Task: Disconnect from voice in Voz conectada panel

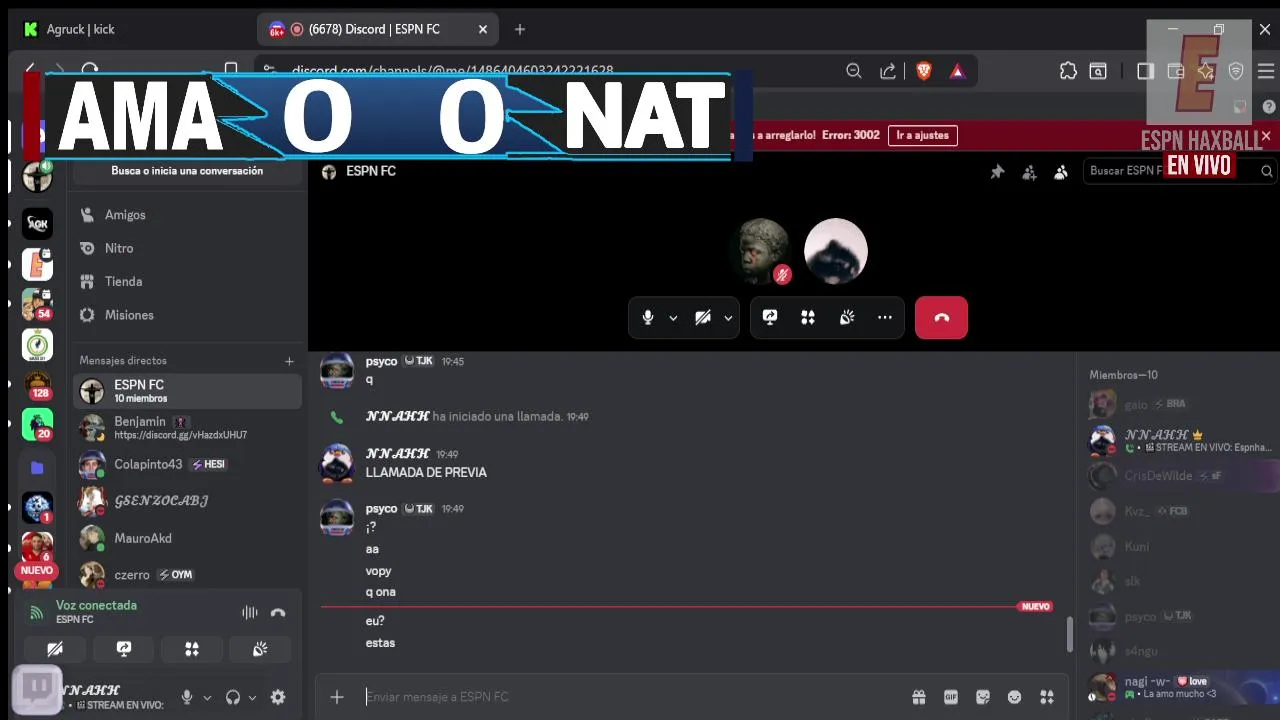Action: pos(278,612)
